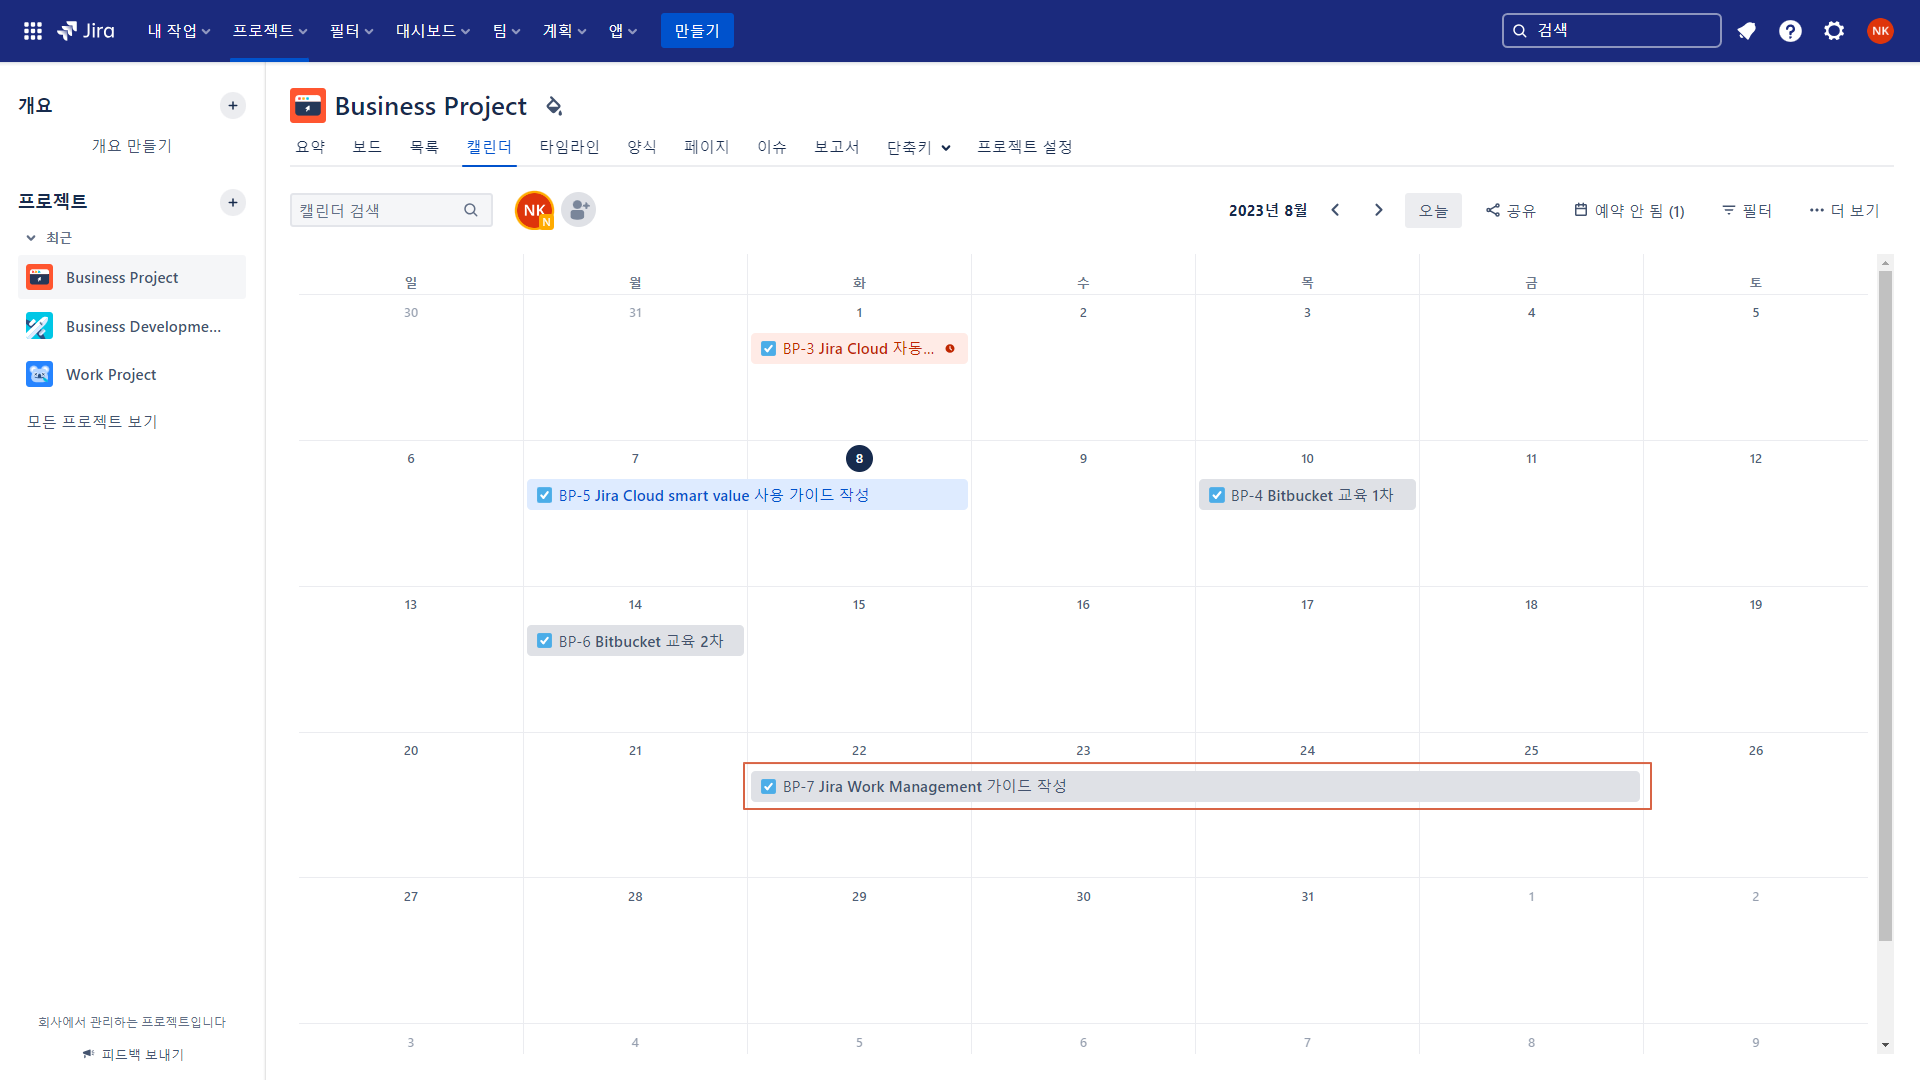Toggle the BP-7 task checkbox icon

click(768, 787)
